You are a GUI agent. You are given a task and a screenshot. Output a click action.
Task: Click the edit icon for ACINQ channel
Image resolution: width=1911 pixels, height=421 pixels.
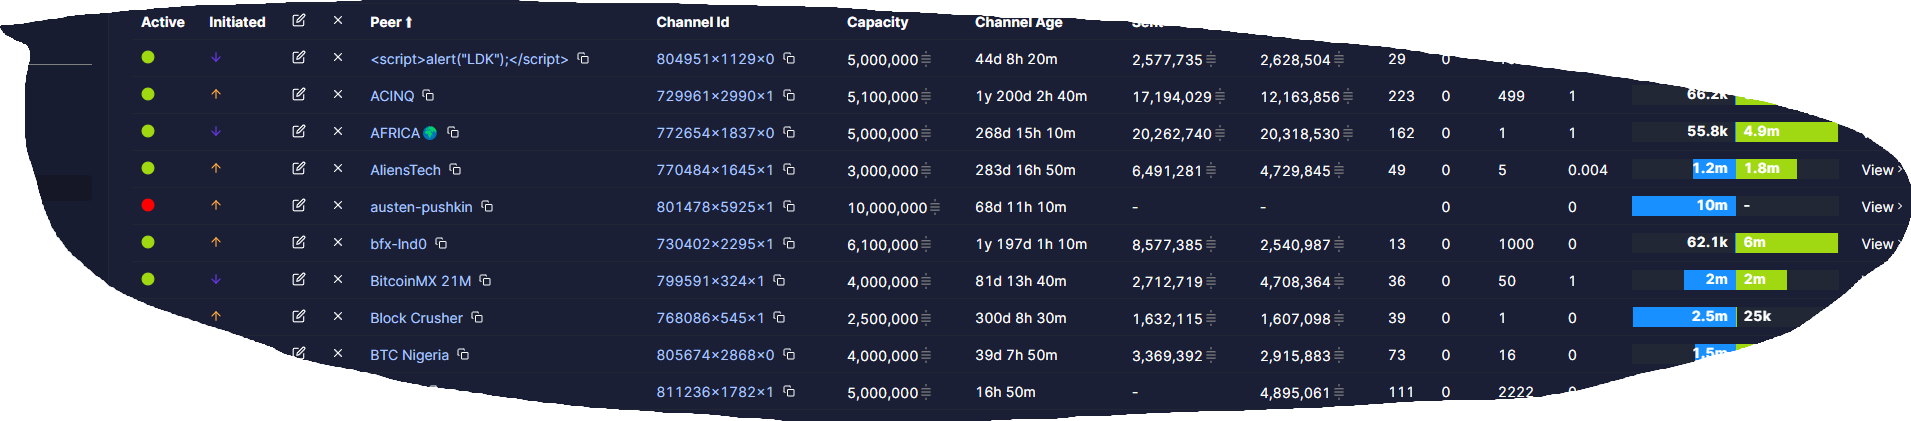(298, 94)
